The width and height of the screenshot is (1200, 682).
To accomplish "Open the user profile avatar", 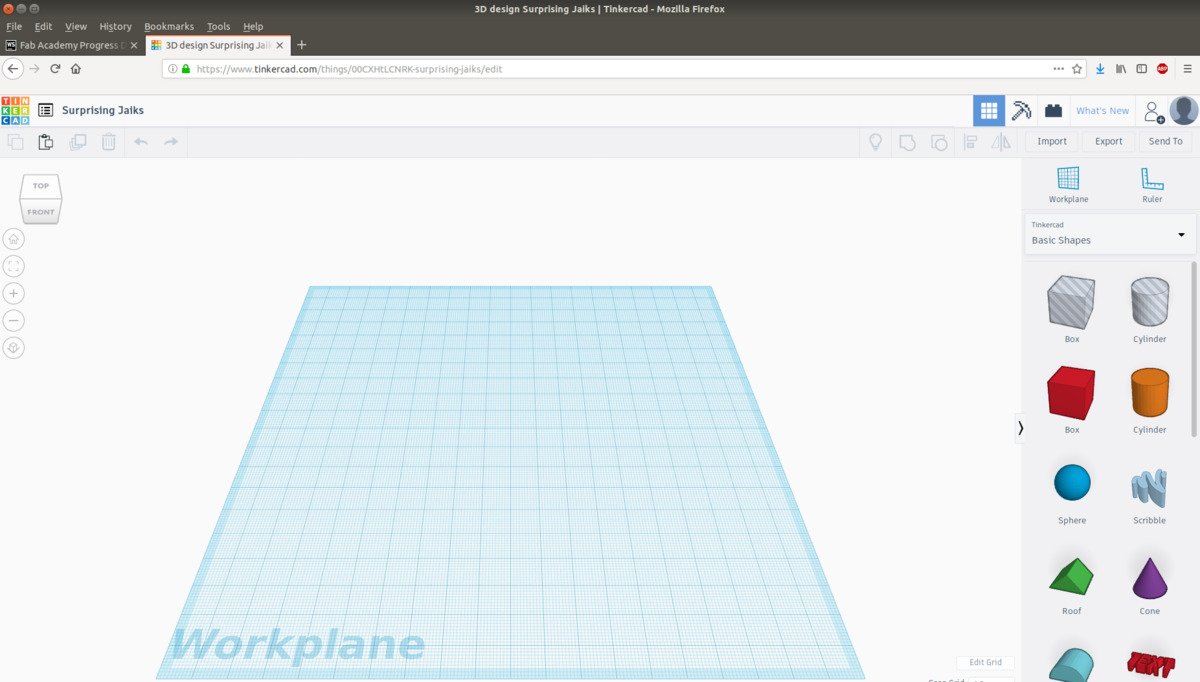I will tap(1184, 111).
